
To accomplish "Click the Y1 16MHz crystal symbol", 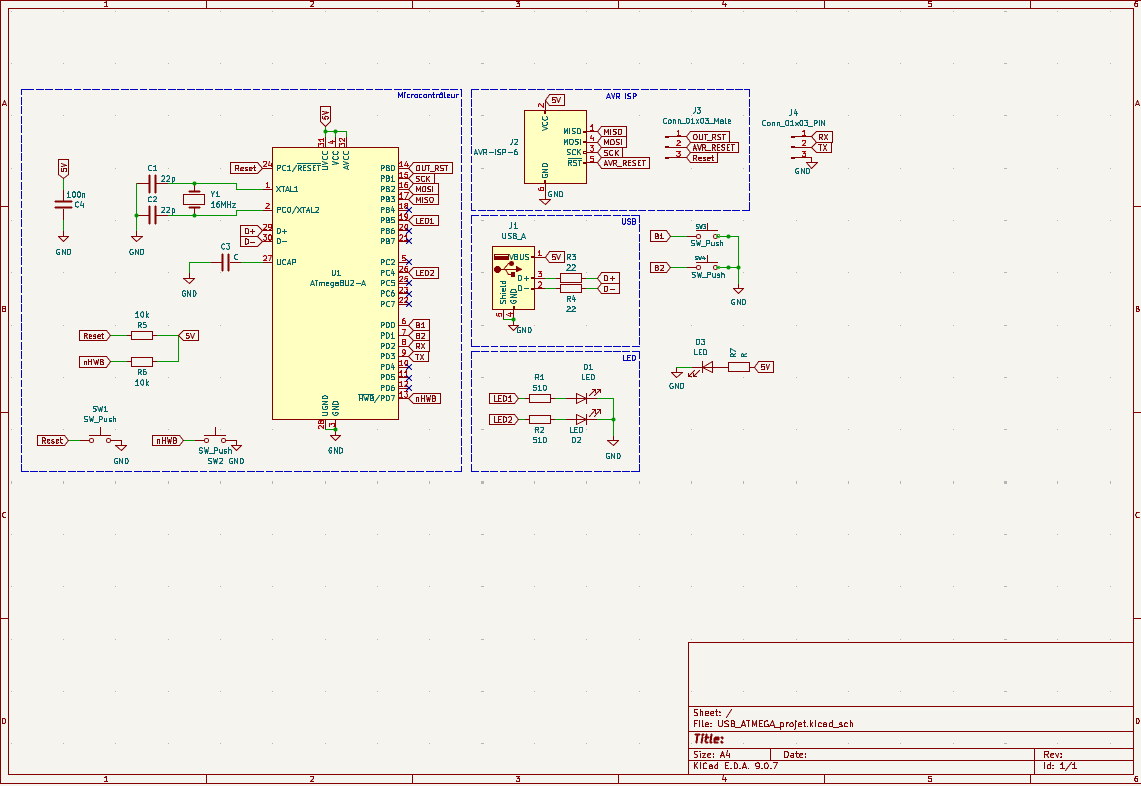I will tap(194, 199).
